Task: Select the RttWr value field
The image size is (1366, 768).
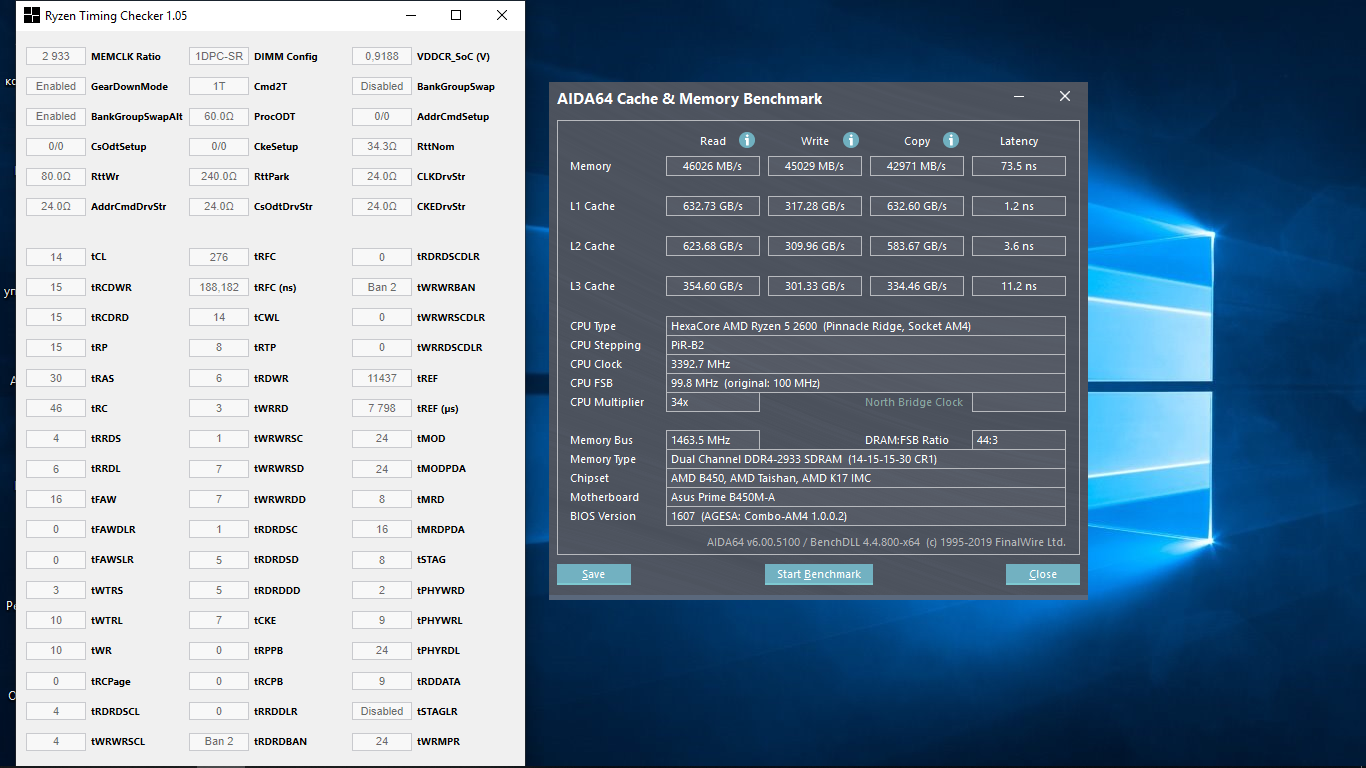Action: tap(56, 176)
